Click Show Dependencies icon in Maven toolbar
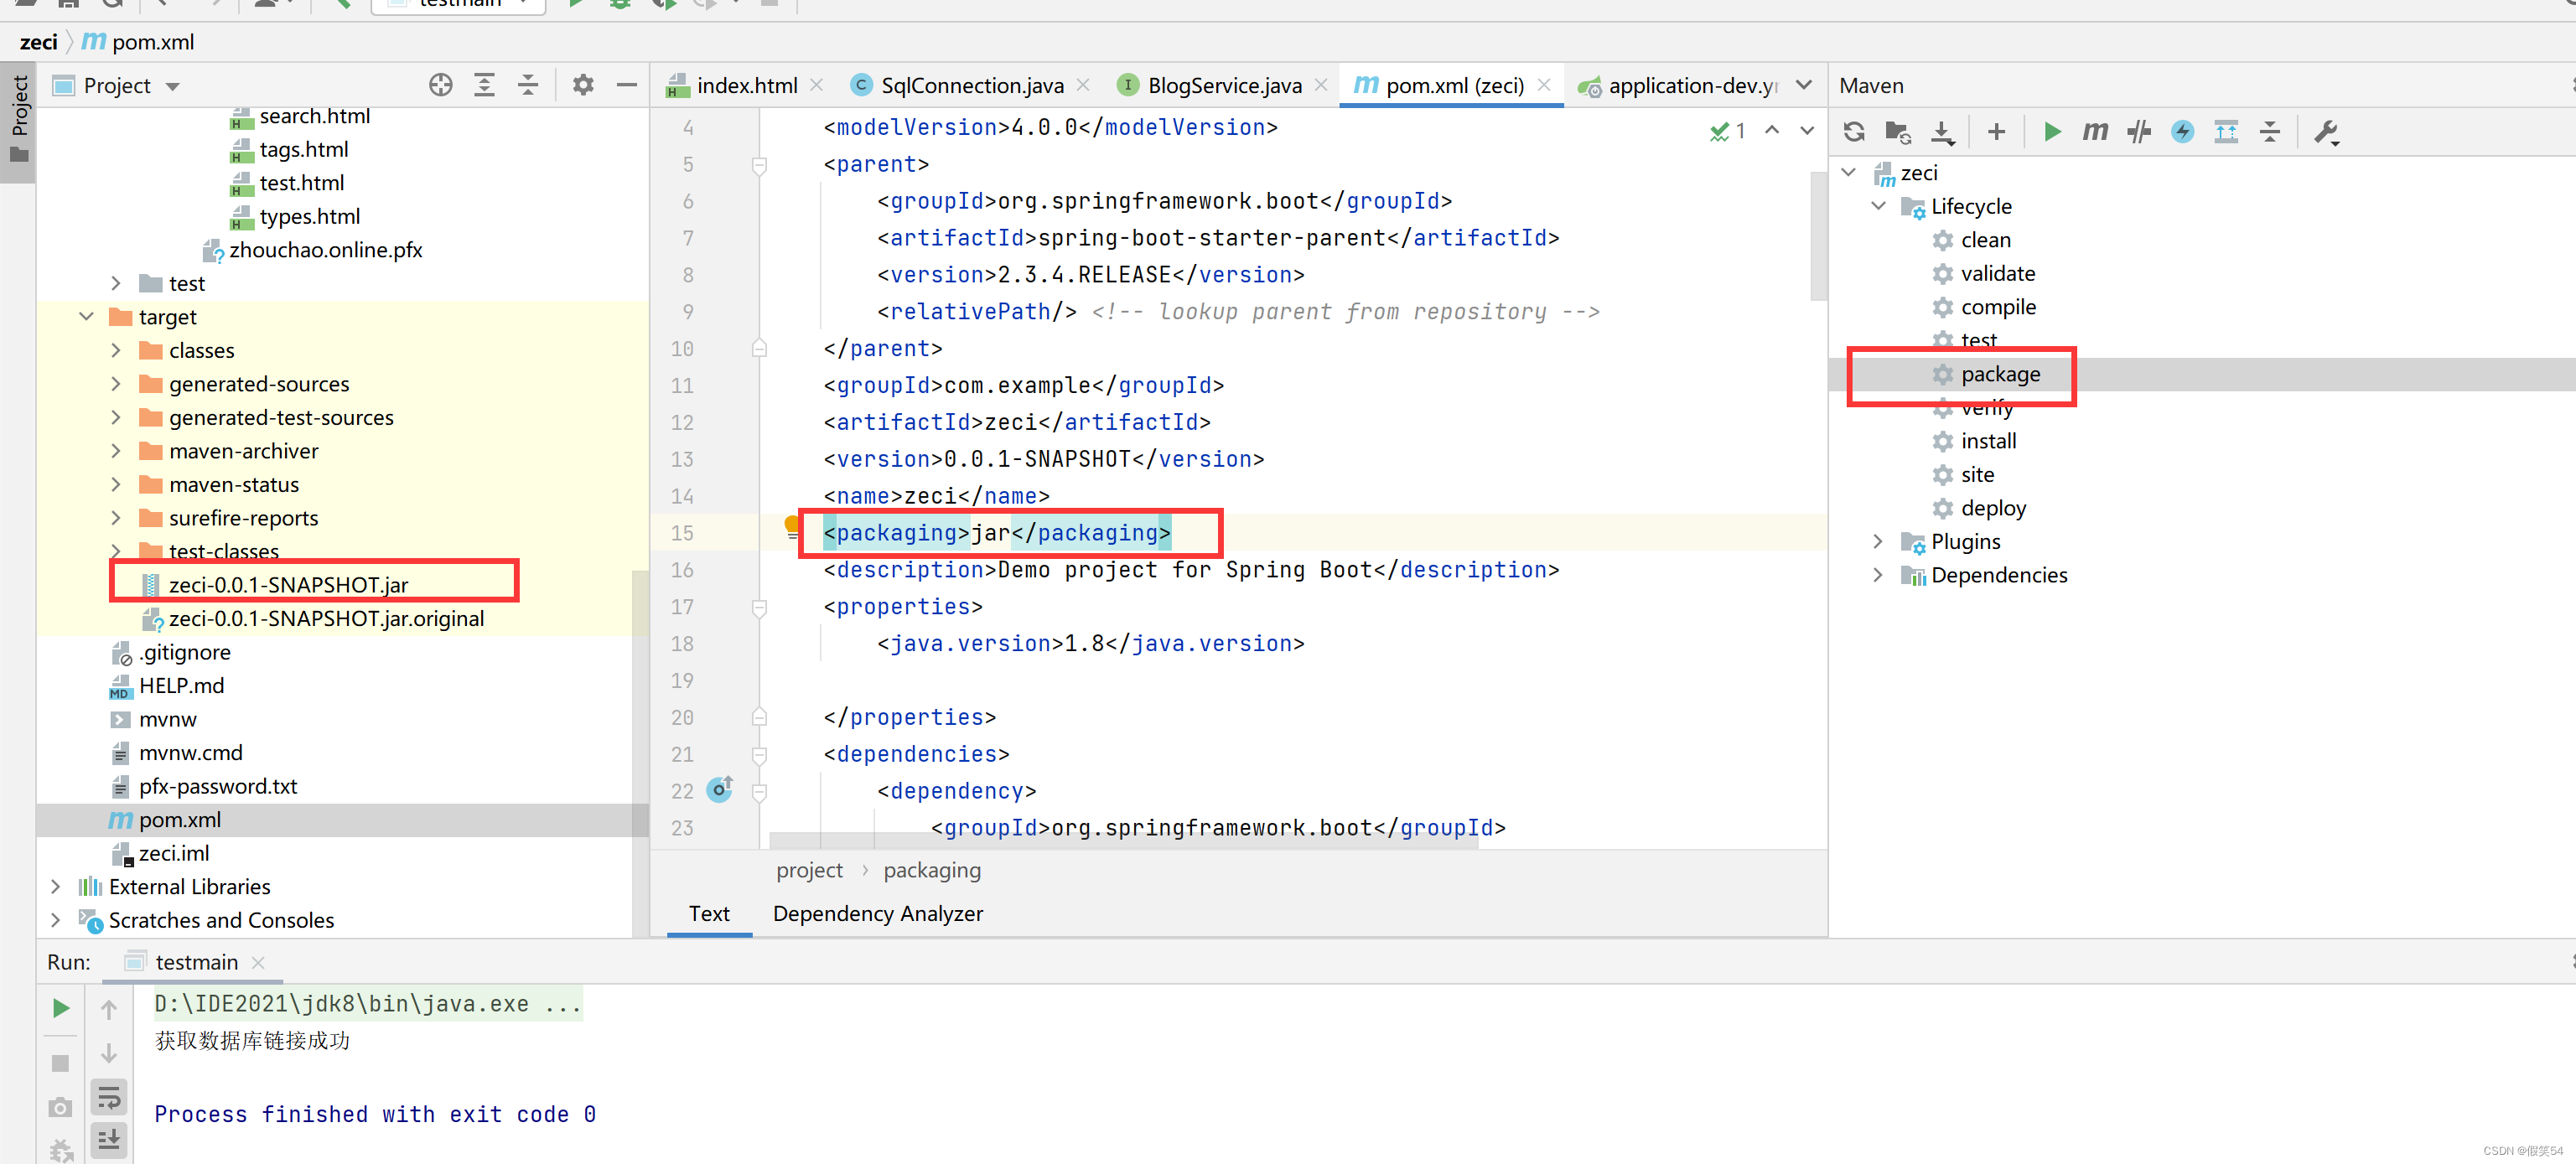This screenshot has width=2576, height=1164. coord(2226,132)
